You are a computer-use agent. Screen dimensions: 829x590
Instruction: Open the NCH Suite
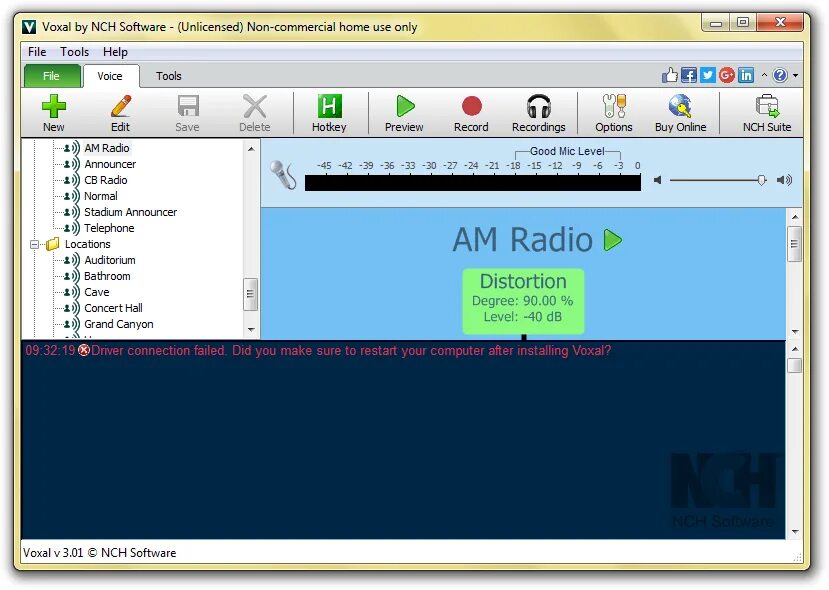(x=767, y=113)
